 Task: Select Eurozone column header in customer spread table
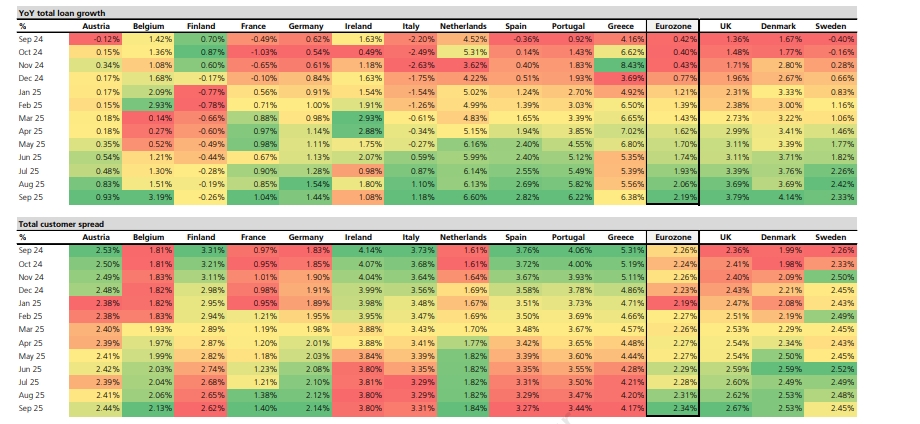(x=671, y=237)
